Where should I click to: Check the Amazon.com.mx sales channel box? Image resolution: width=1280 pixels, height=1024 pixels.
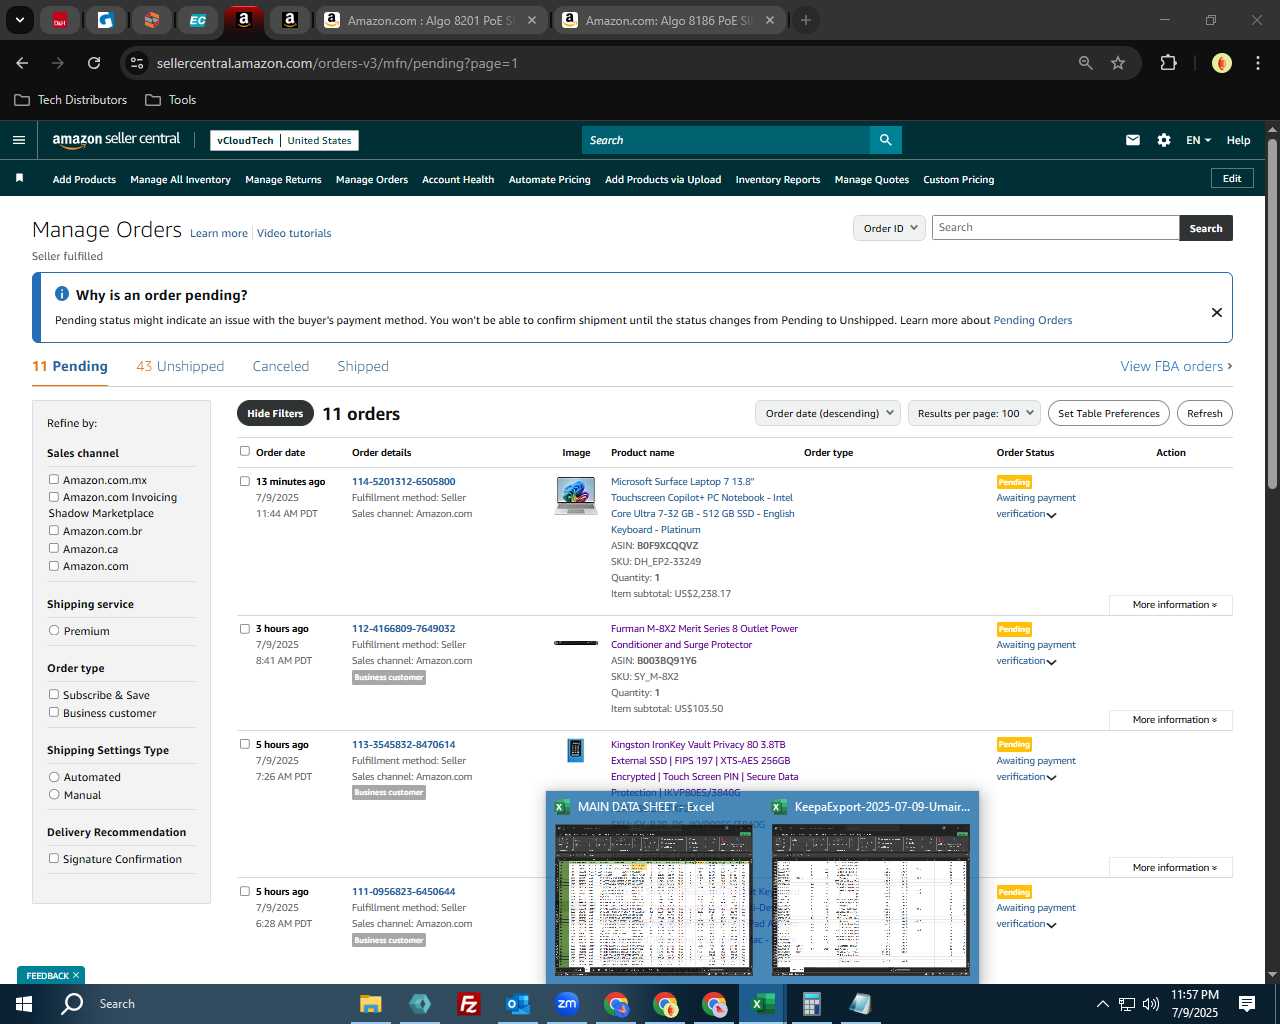[x=54, y=480]
